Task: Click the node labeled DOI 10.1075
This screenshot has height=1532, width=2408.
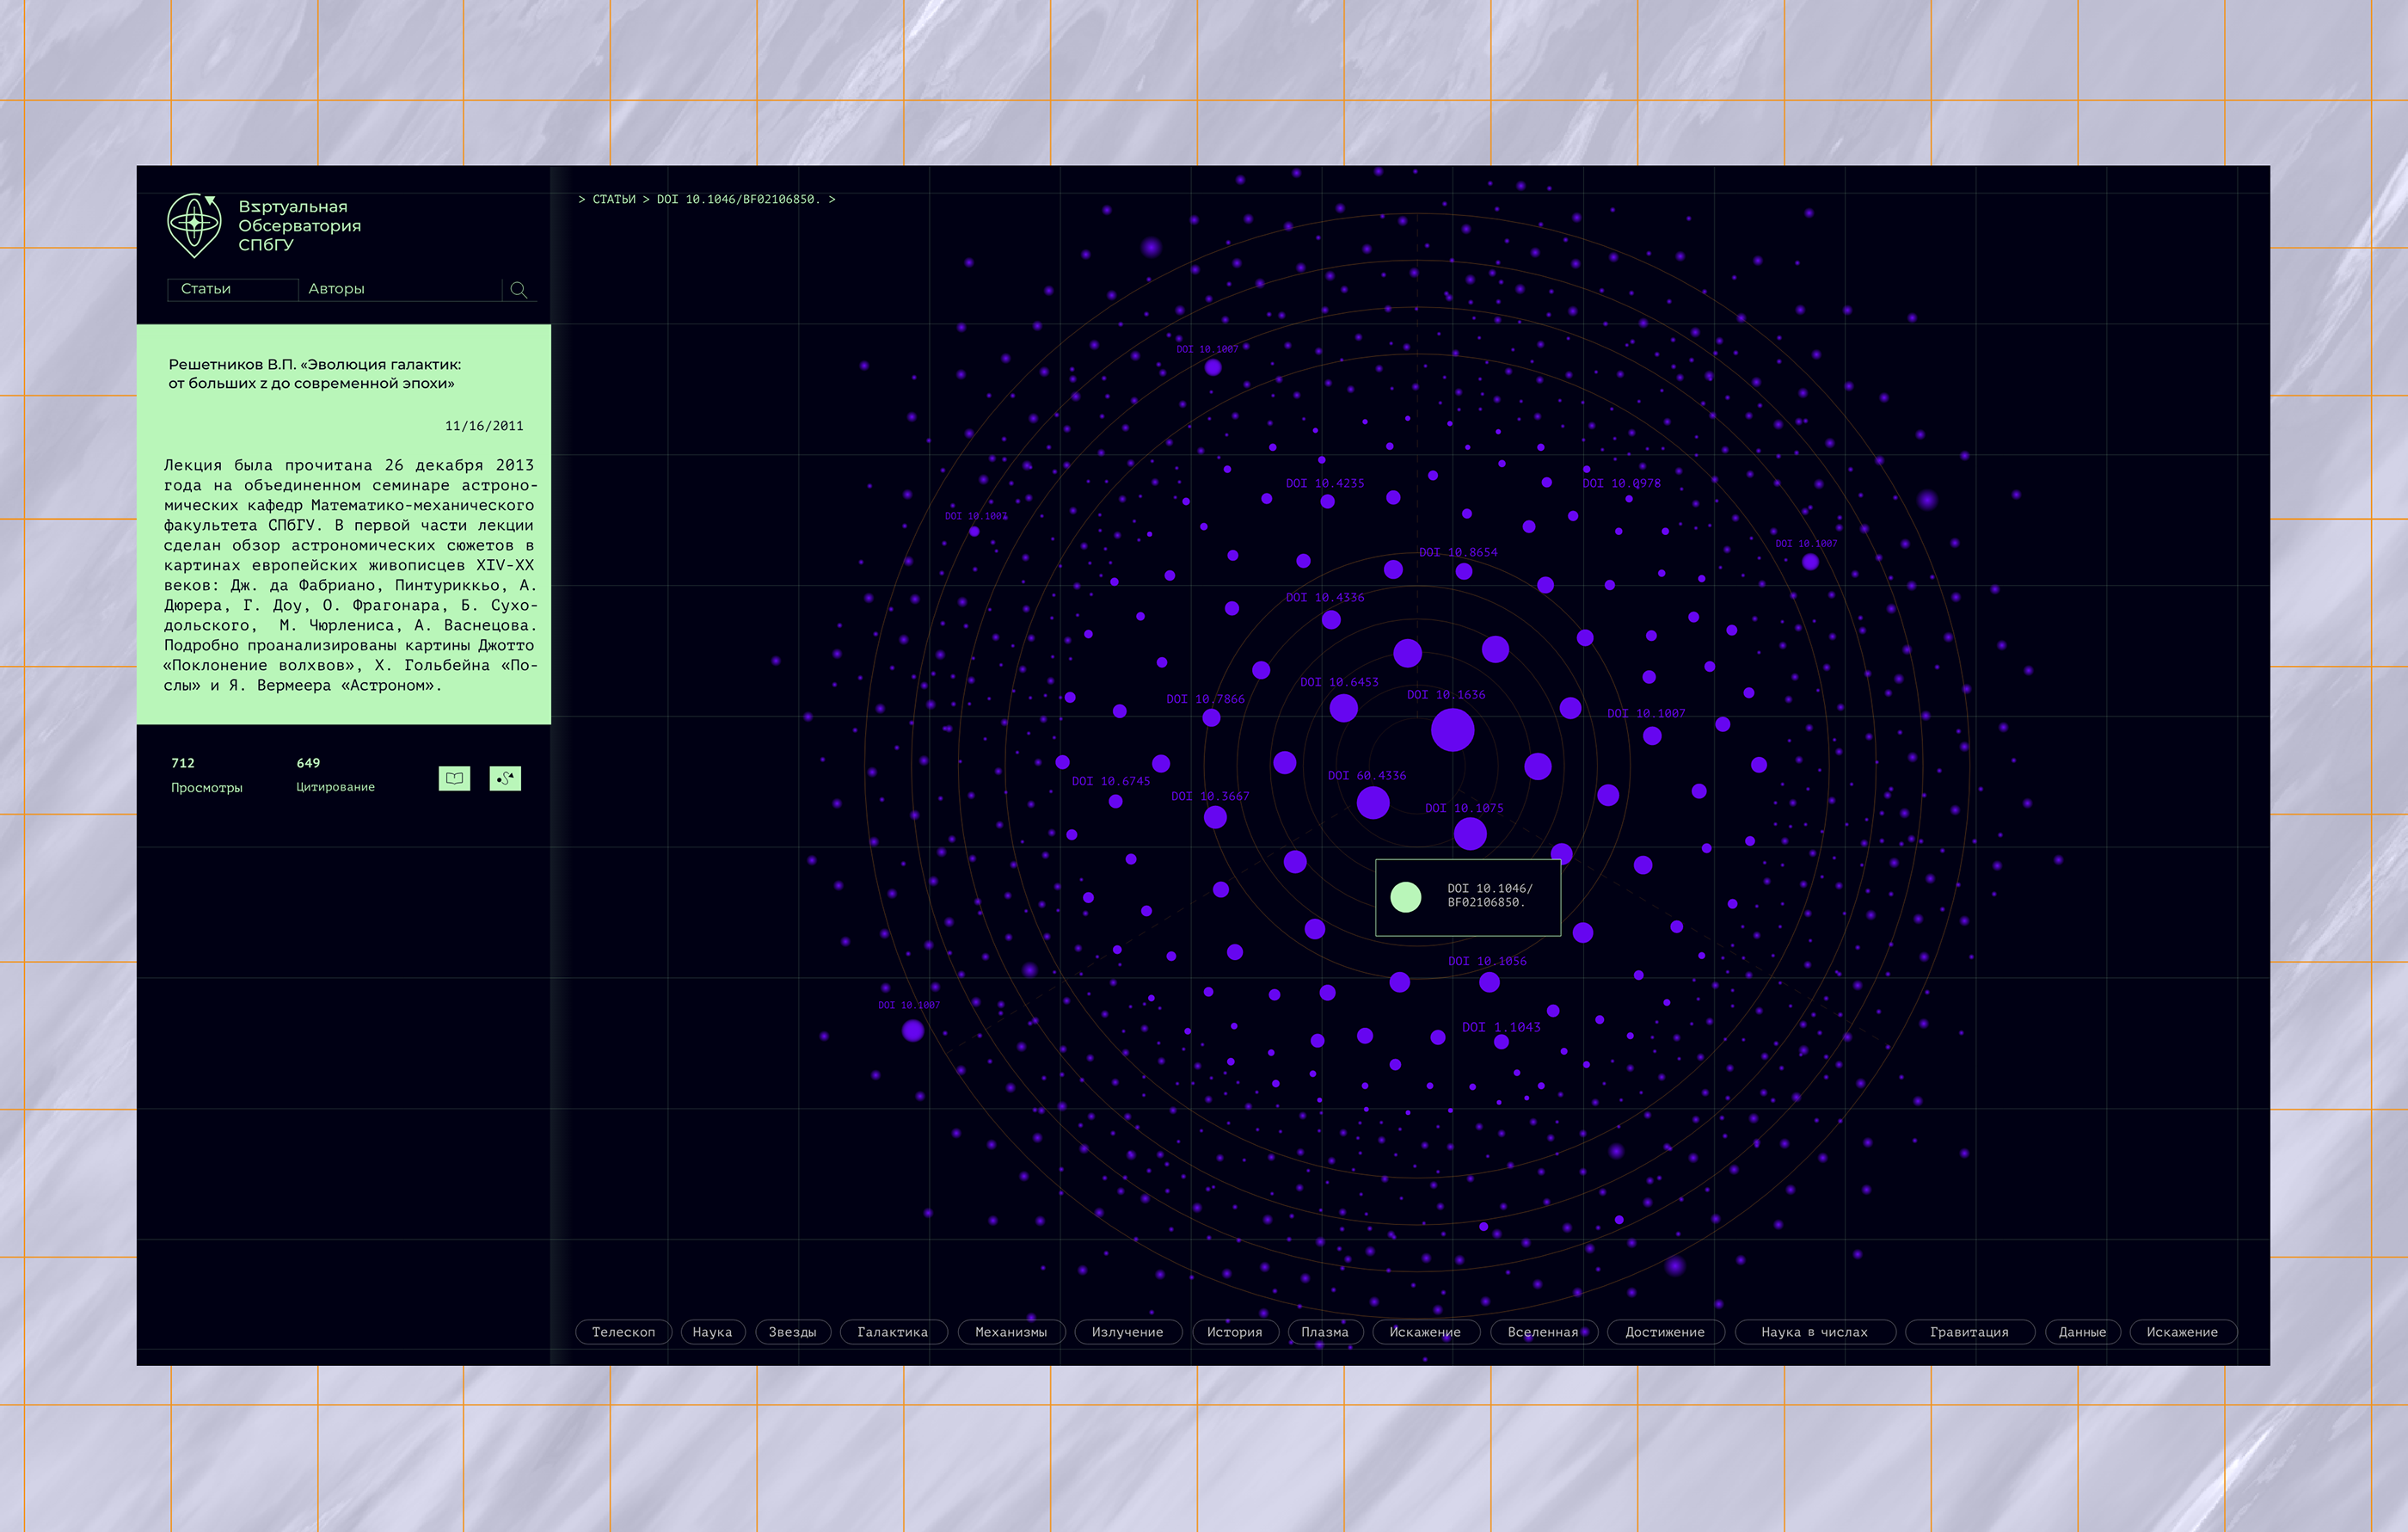Action: 1469,833
